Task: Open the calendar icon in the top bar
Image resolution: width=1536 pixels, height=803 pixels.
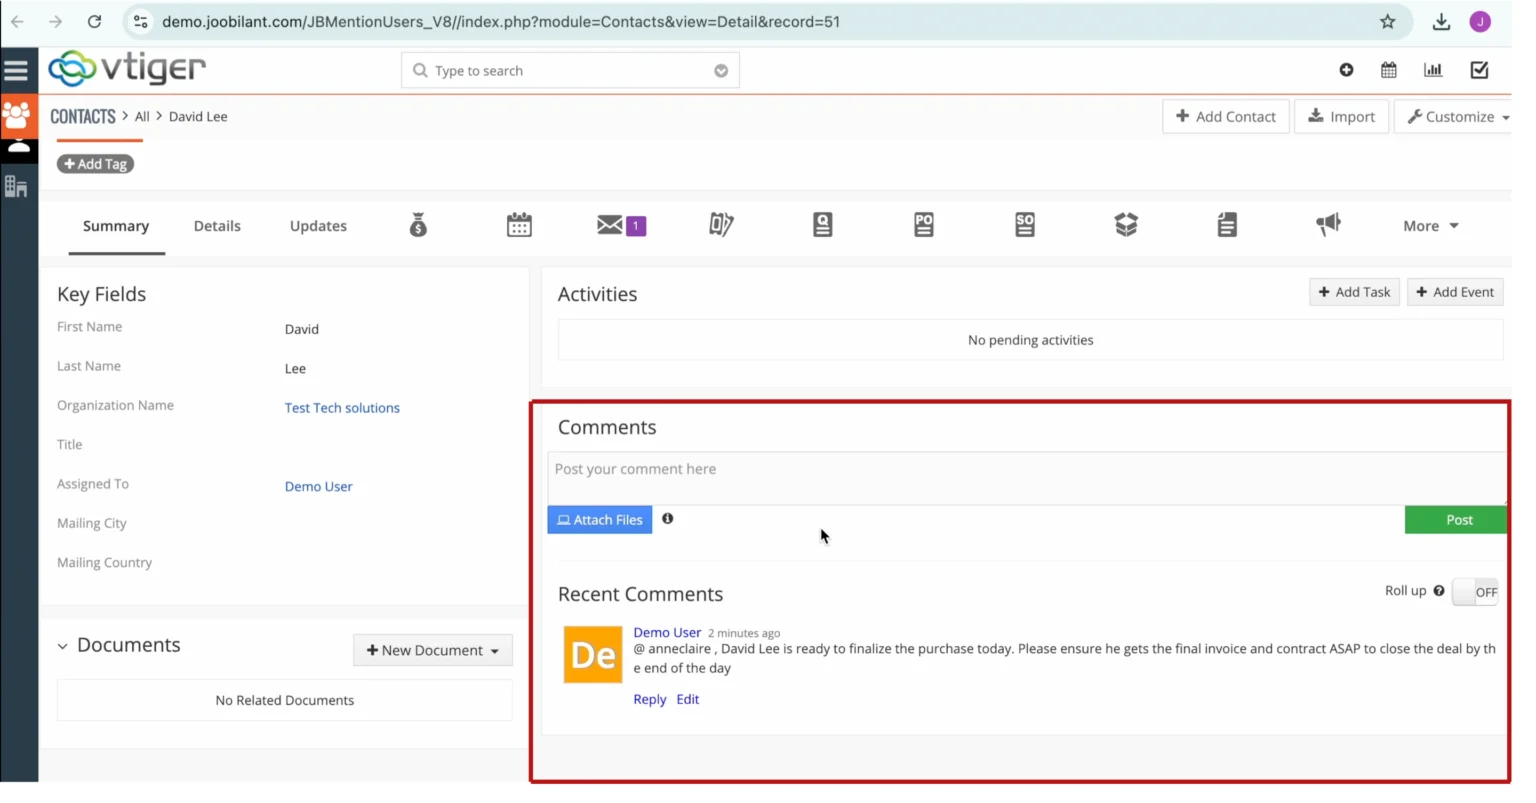Action: click(1388, 70)
